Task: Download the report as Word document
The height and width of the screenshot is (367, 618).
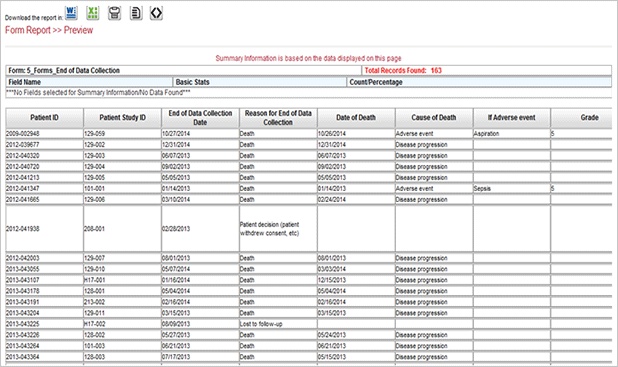Action: coord(71,13)
